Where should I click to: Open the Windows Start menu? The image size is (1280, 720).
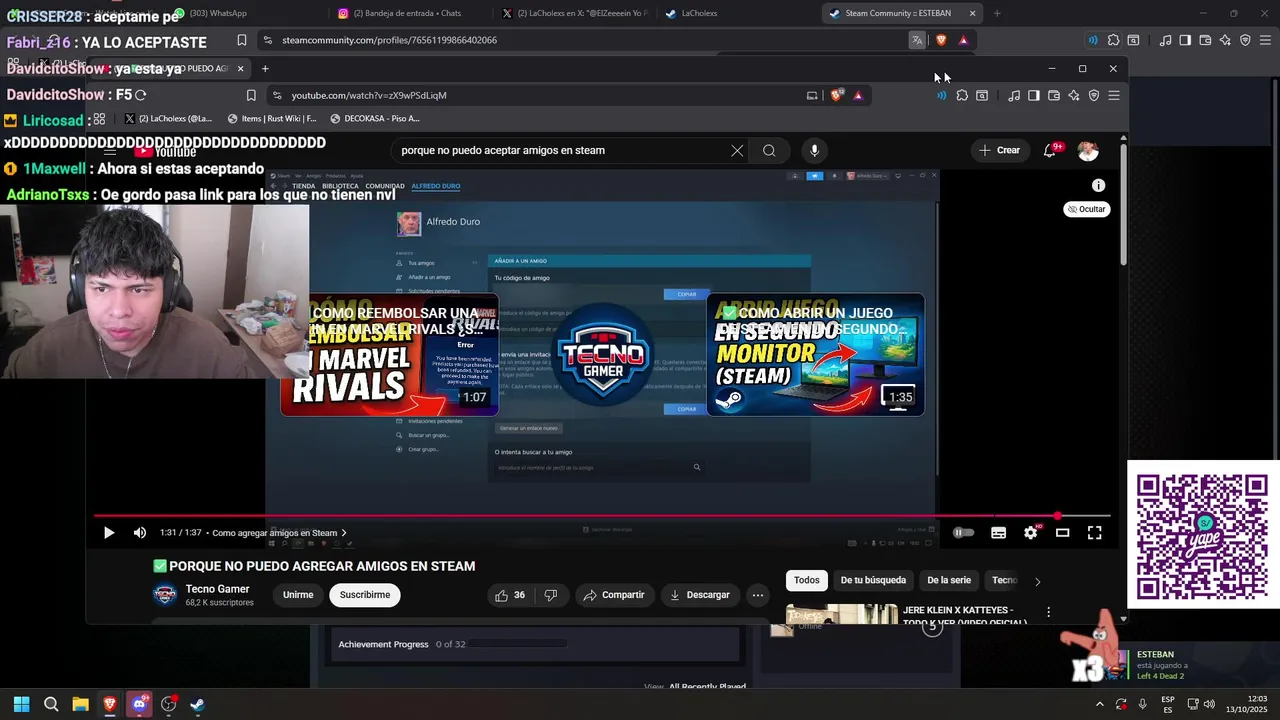click(21, 704)
